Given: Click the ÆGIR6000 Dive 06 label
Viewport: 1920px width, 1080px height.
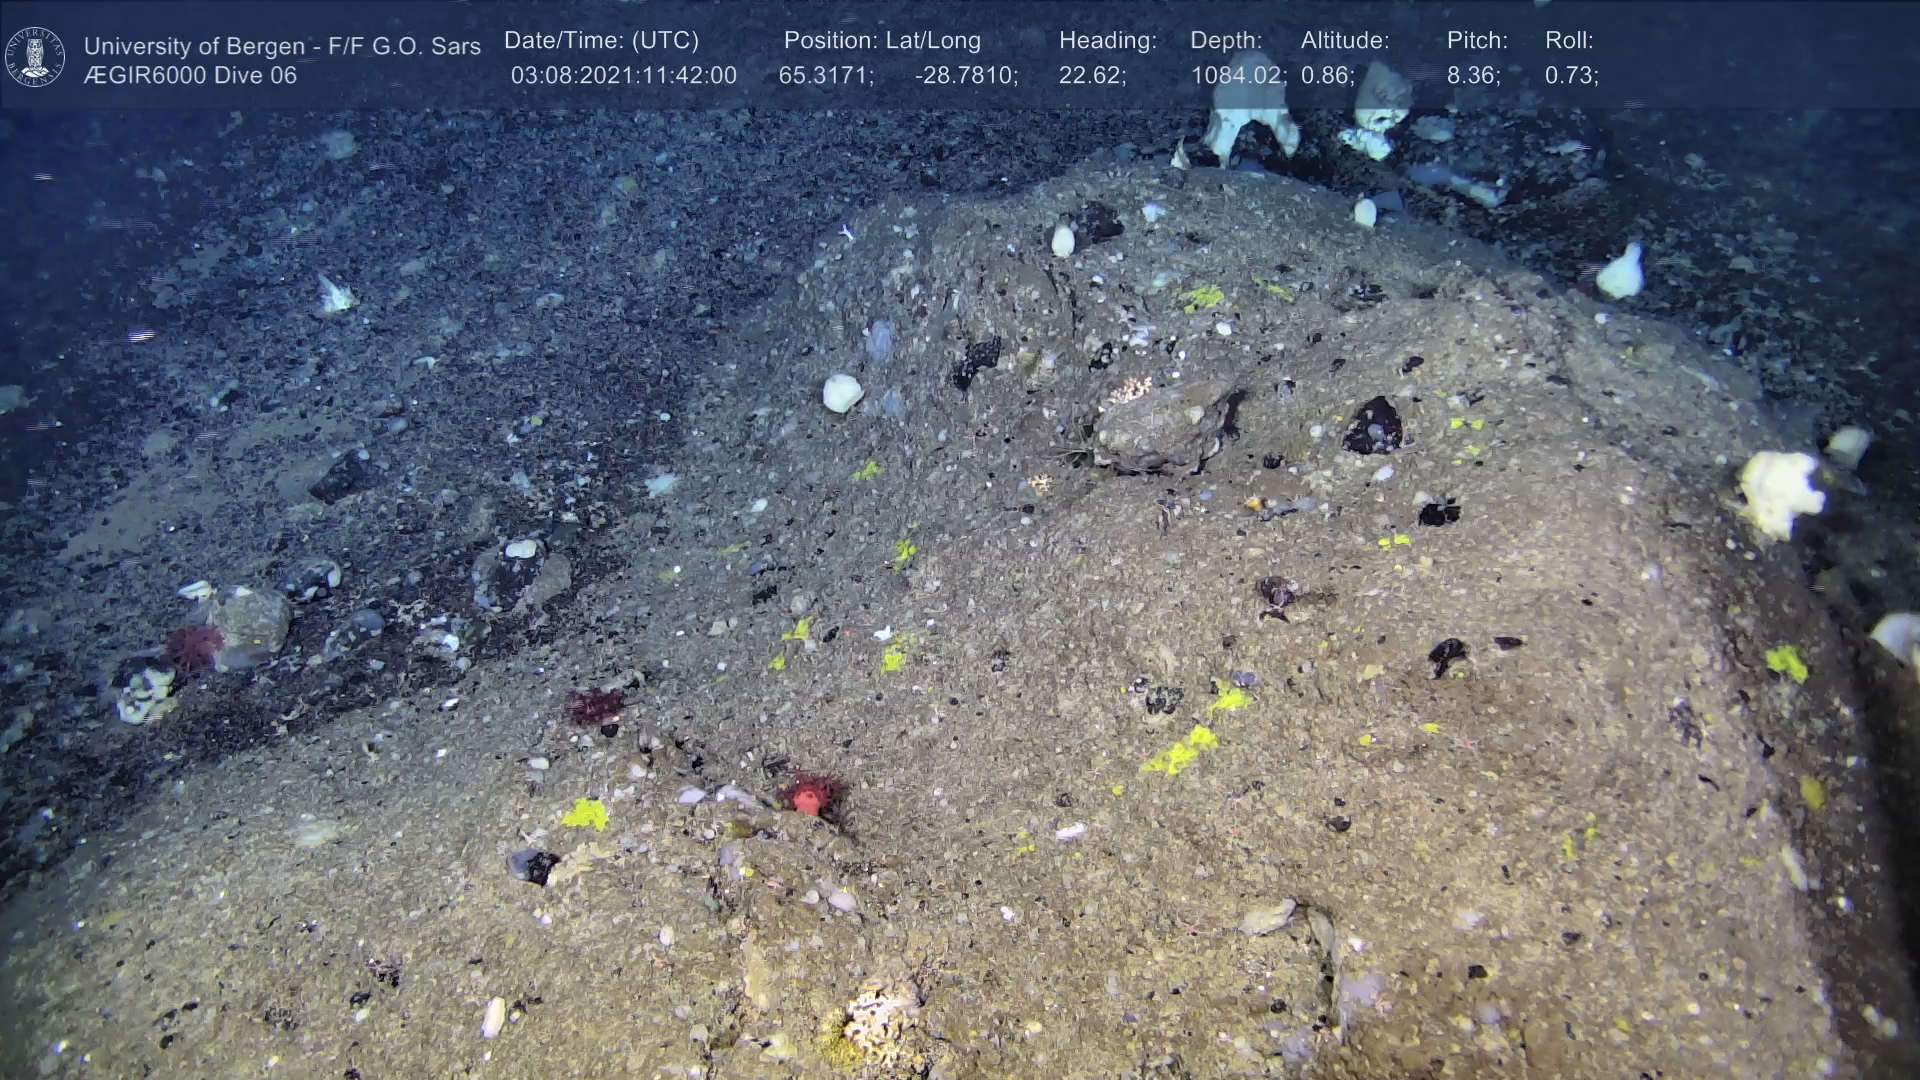Looking at the screenshot, I should click(x=190, y=76).
